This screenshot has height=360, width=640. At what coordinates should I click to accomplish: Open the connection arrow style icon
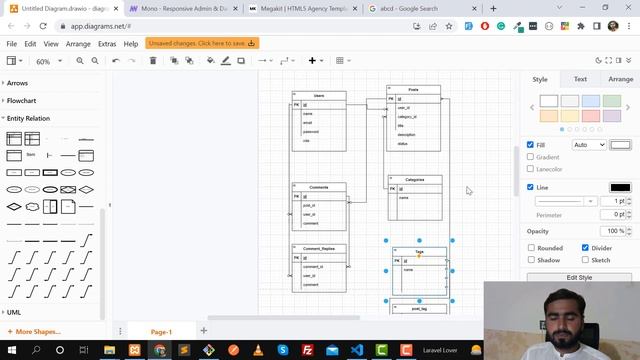[x=265, y=60]
